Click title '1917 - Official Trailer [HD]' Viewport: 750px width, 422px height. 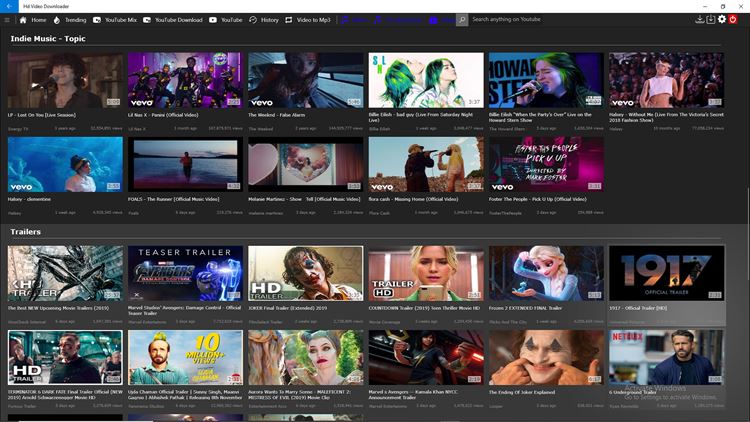[x=639, y=308]
